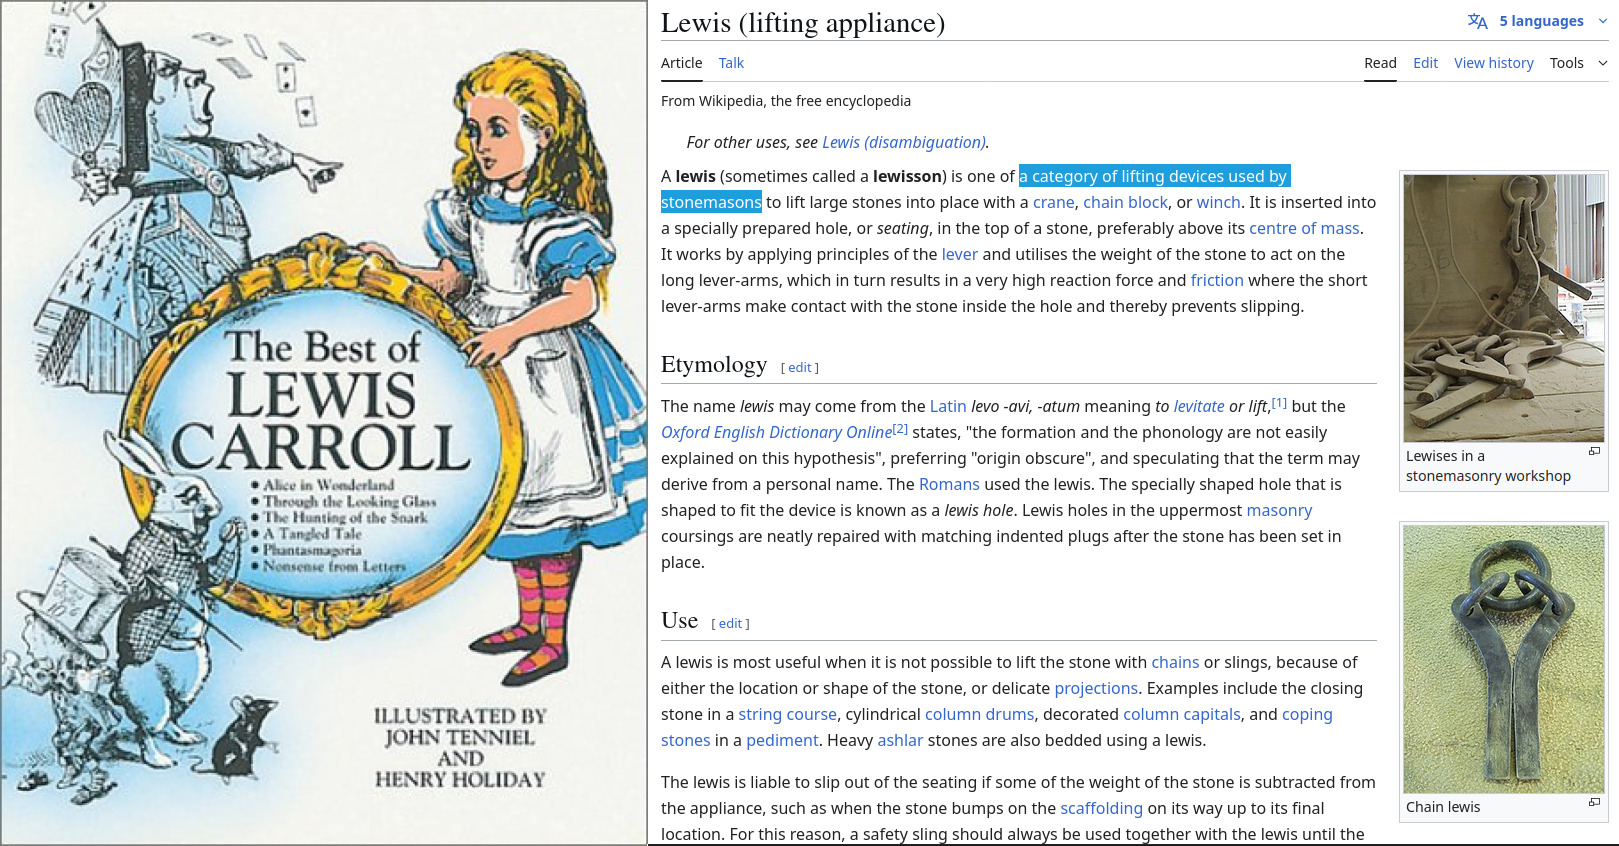Open 'Oxford English Dictionary Online' link
This screenshot has height=846, width=1619.
coord(776,432)
